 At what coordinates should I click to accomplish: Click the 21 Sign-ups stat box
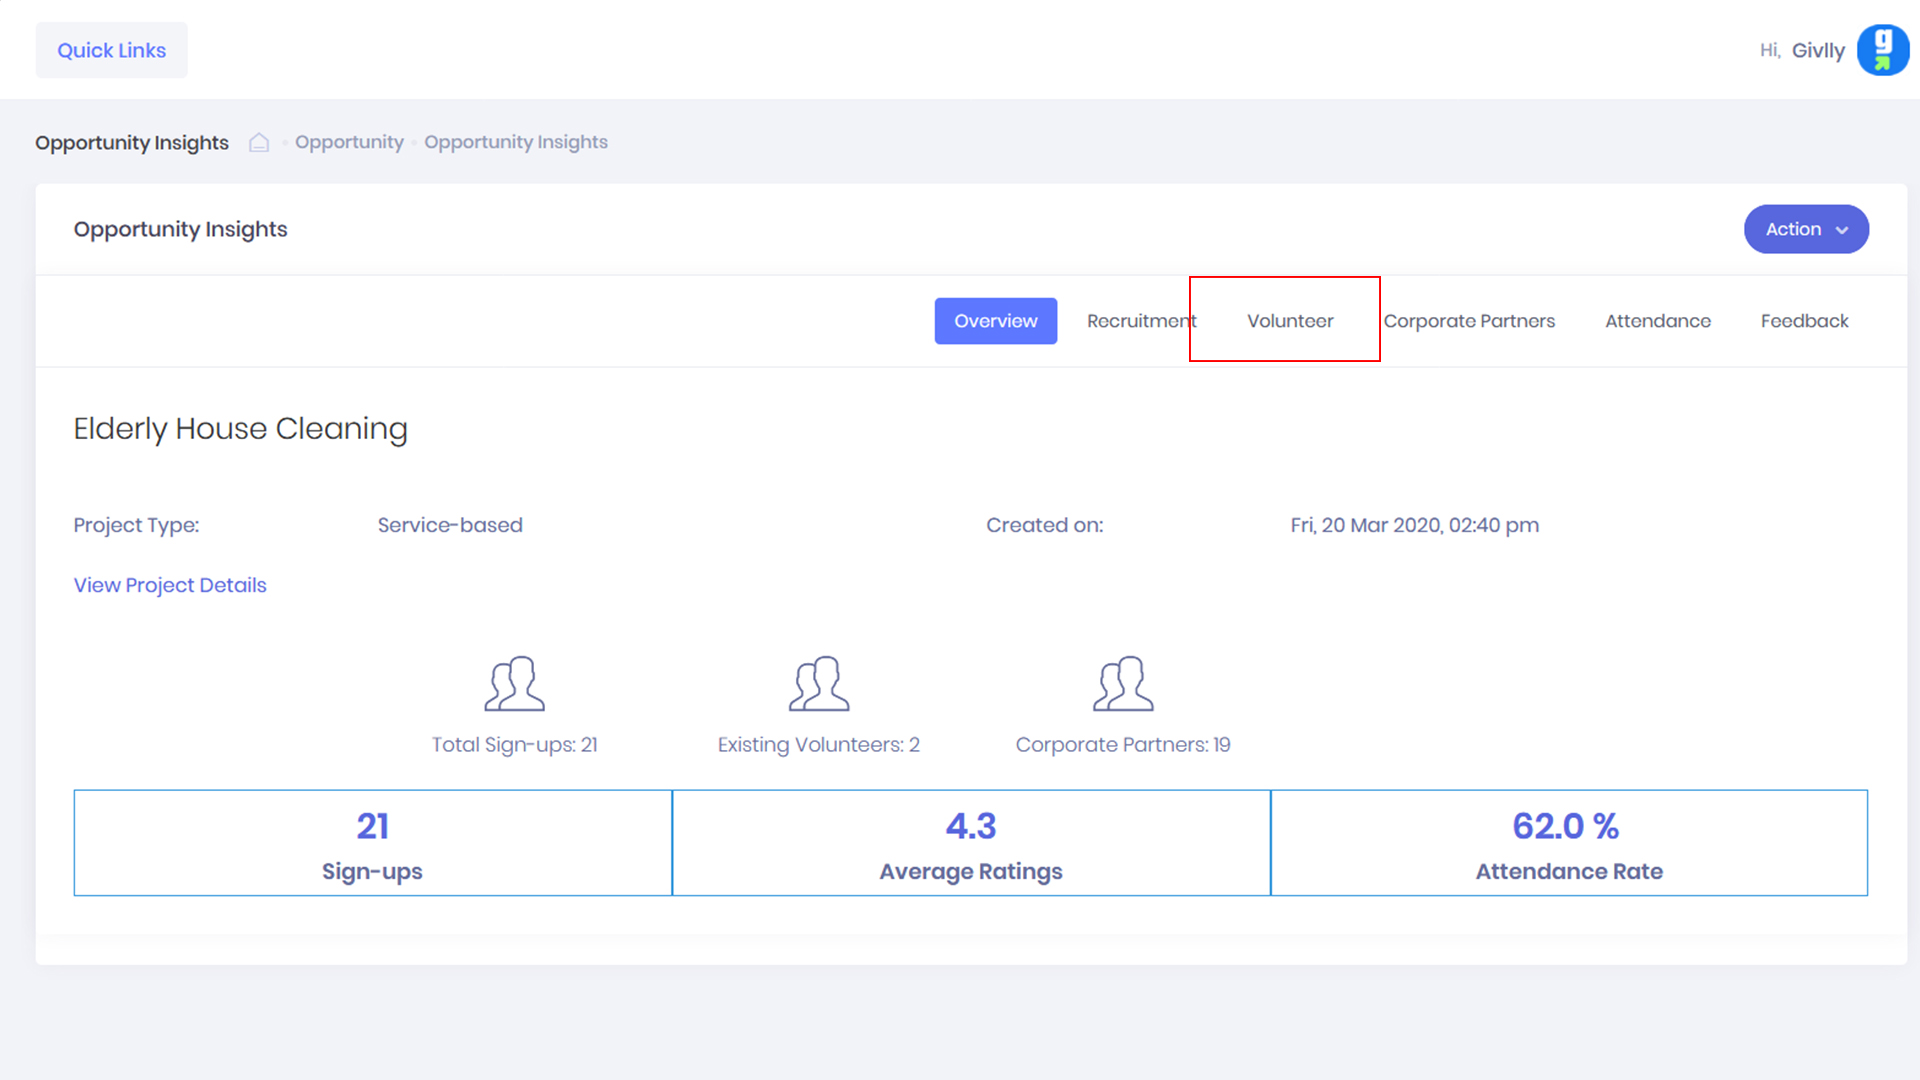[x=372, y=843]
